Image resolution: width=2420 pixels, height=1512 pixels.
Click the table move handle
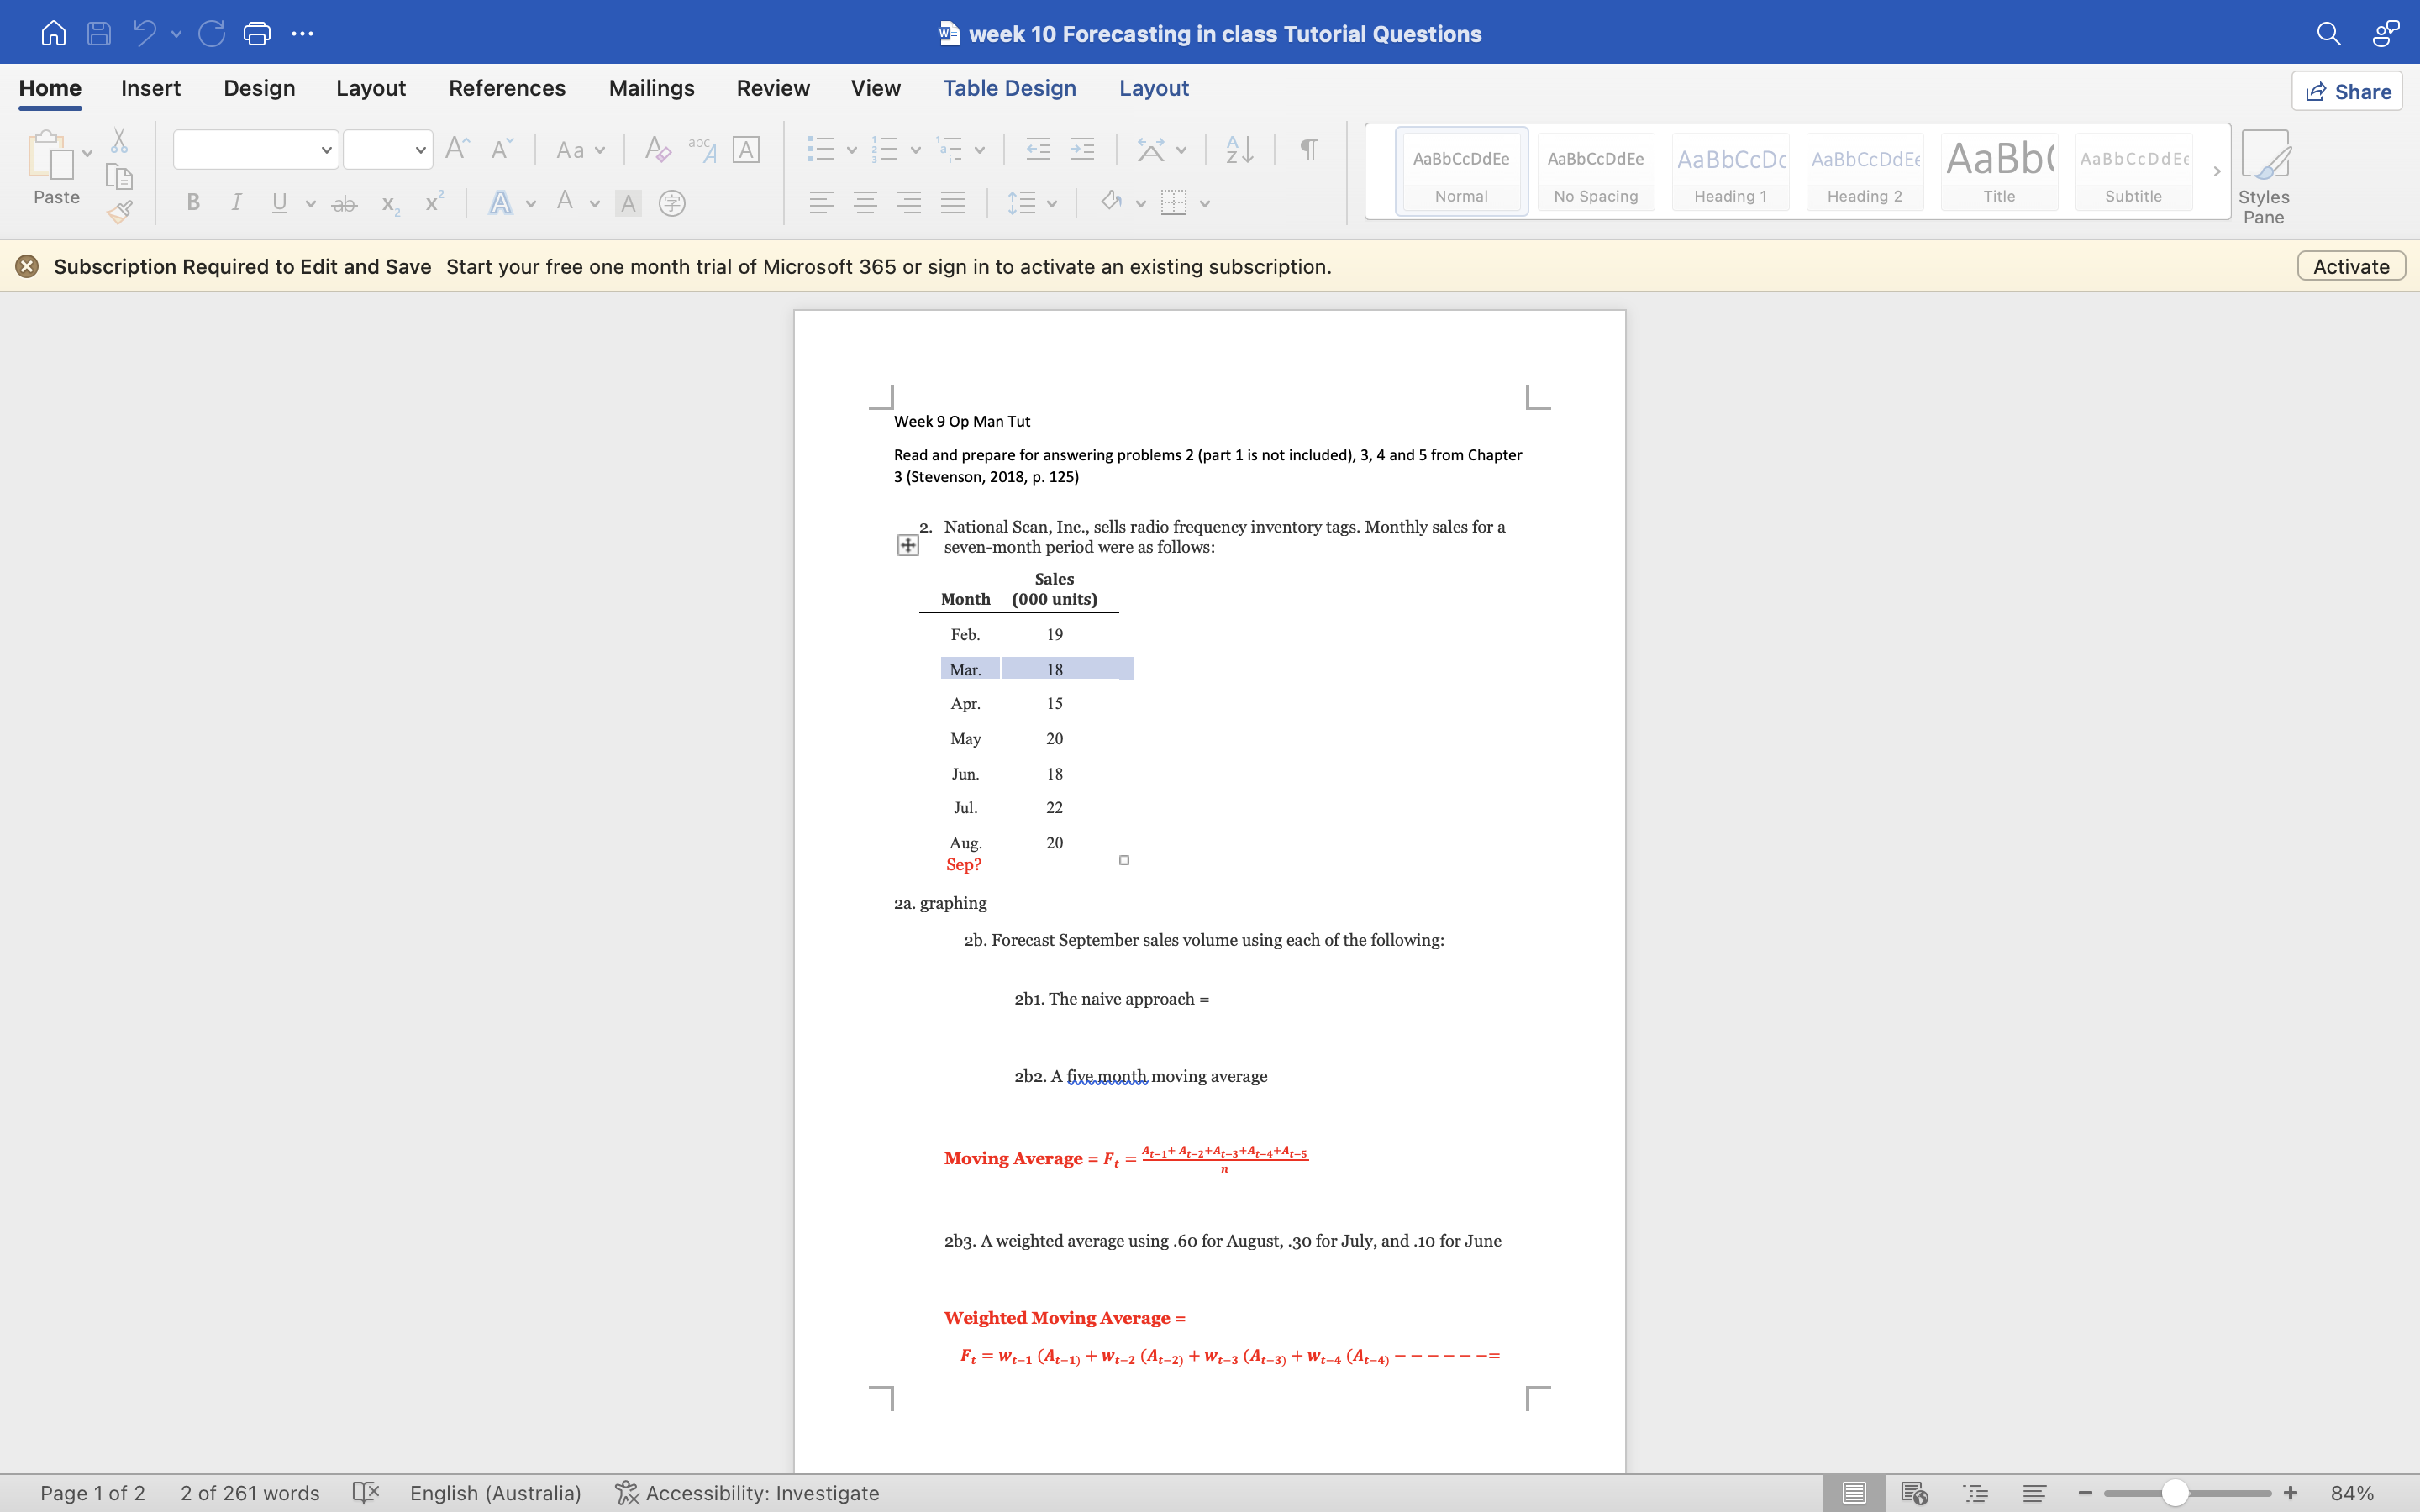click(907, 545)
